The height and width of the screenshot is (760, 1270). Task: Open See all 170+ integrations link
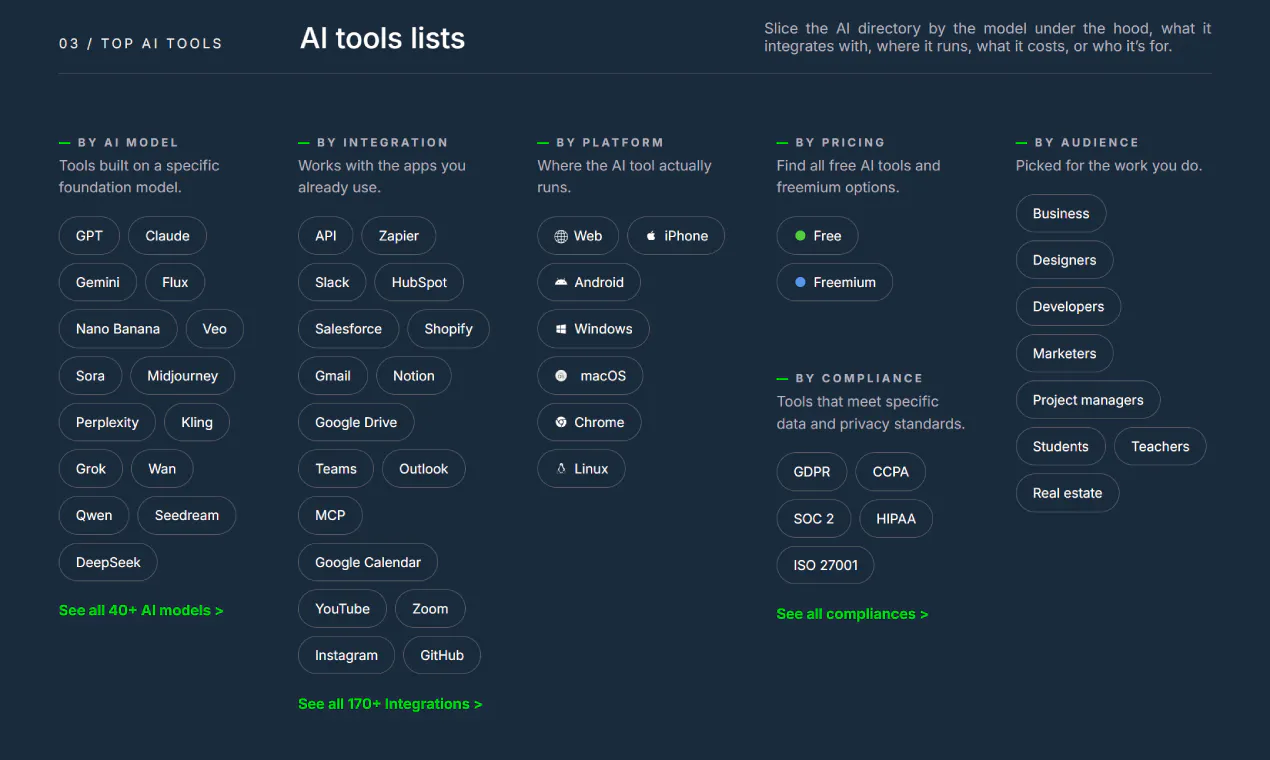coord(390,704)
